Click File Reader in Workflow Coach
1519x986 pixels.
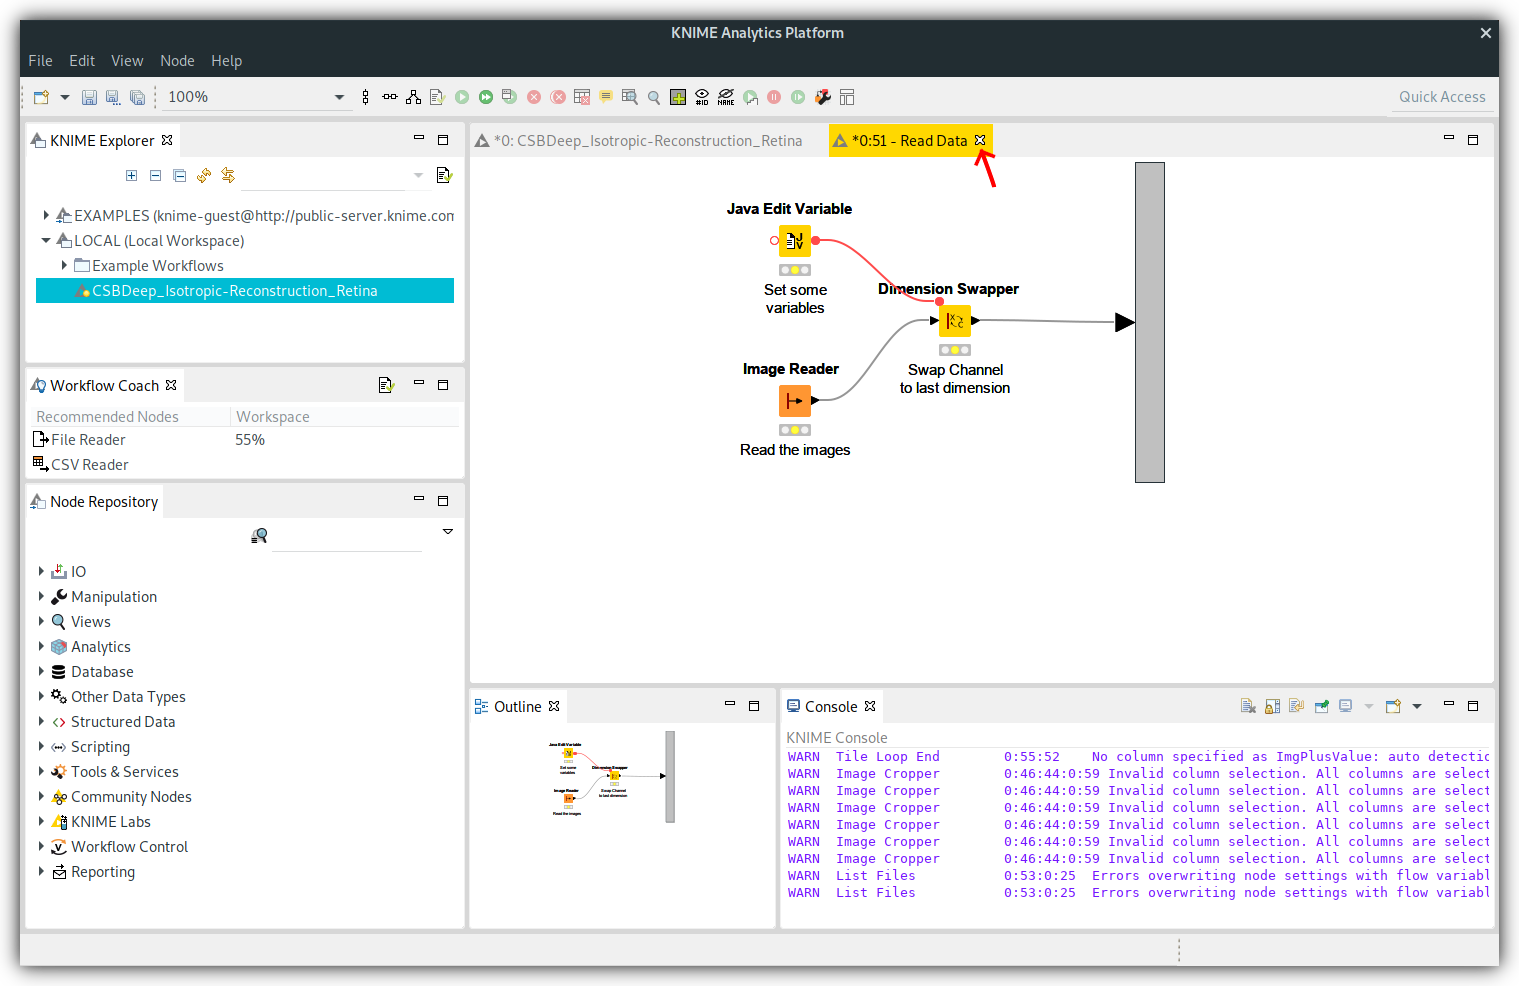click(88, 440)
